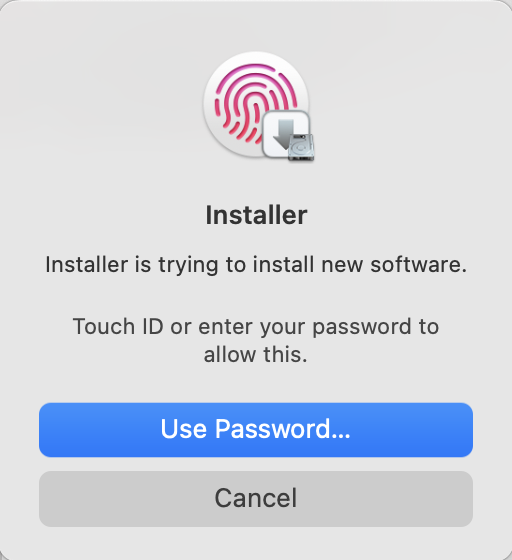Click the gray downward arrow in the badge

pyautogui.click(x=283, y=133)
